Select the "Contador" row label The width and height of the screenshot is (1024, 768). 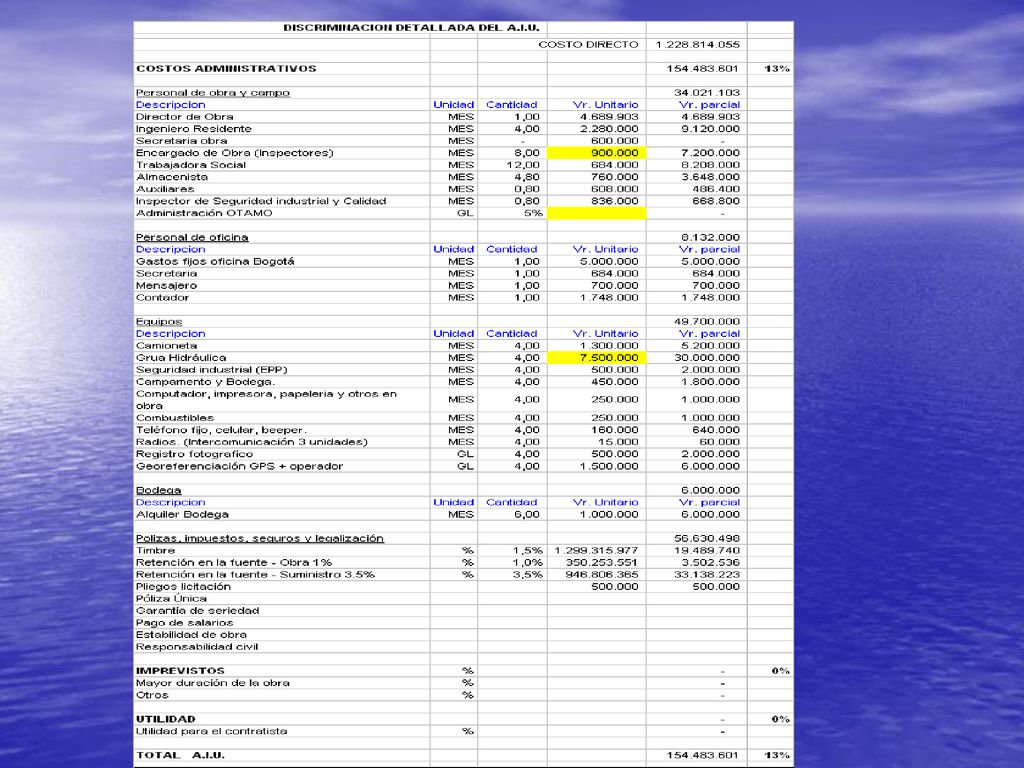click(x=162, y=298)
